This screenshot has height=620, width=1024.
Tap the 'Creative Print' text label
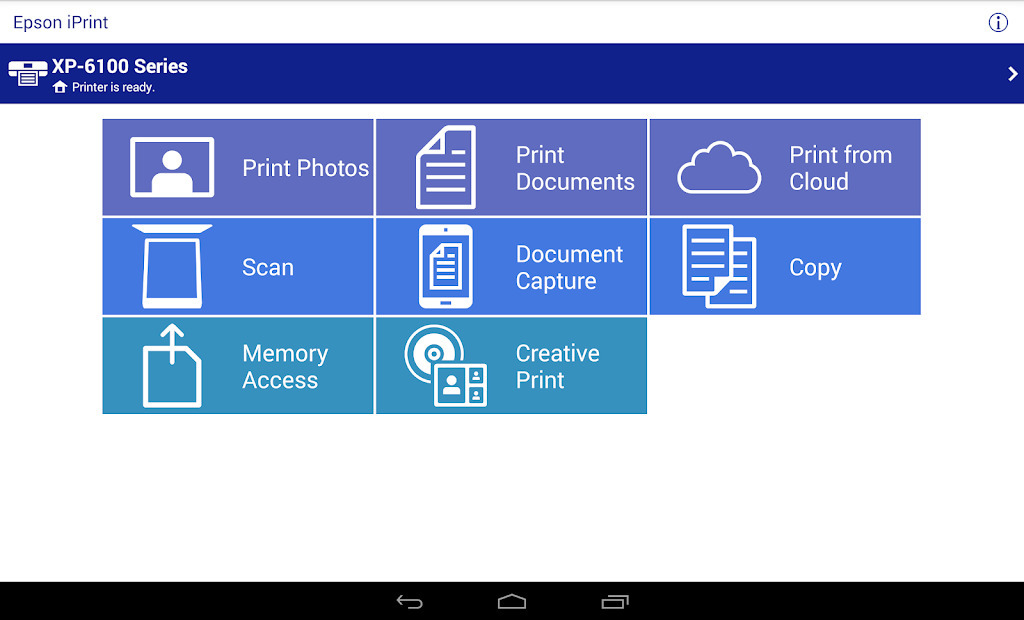coord(557,366)
